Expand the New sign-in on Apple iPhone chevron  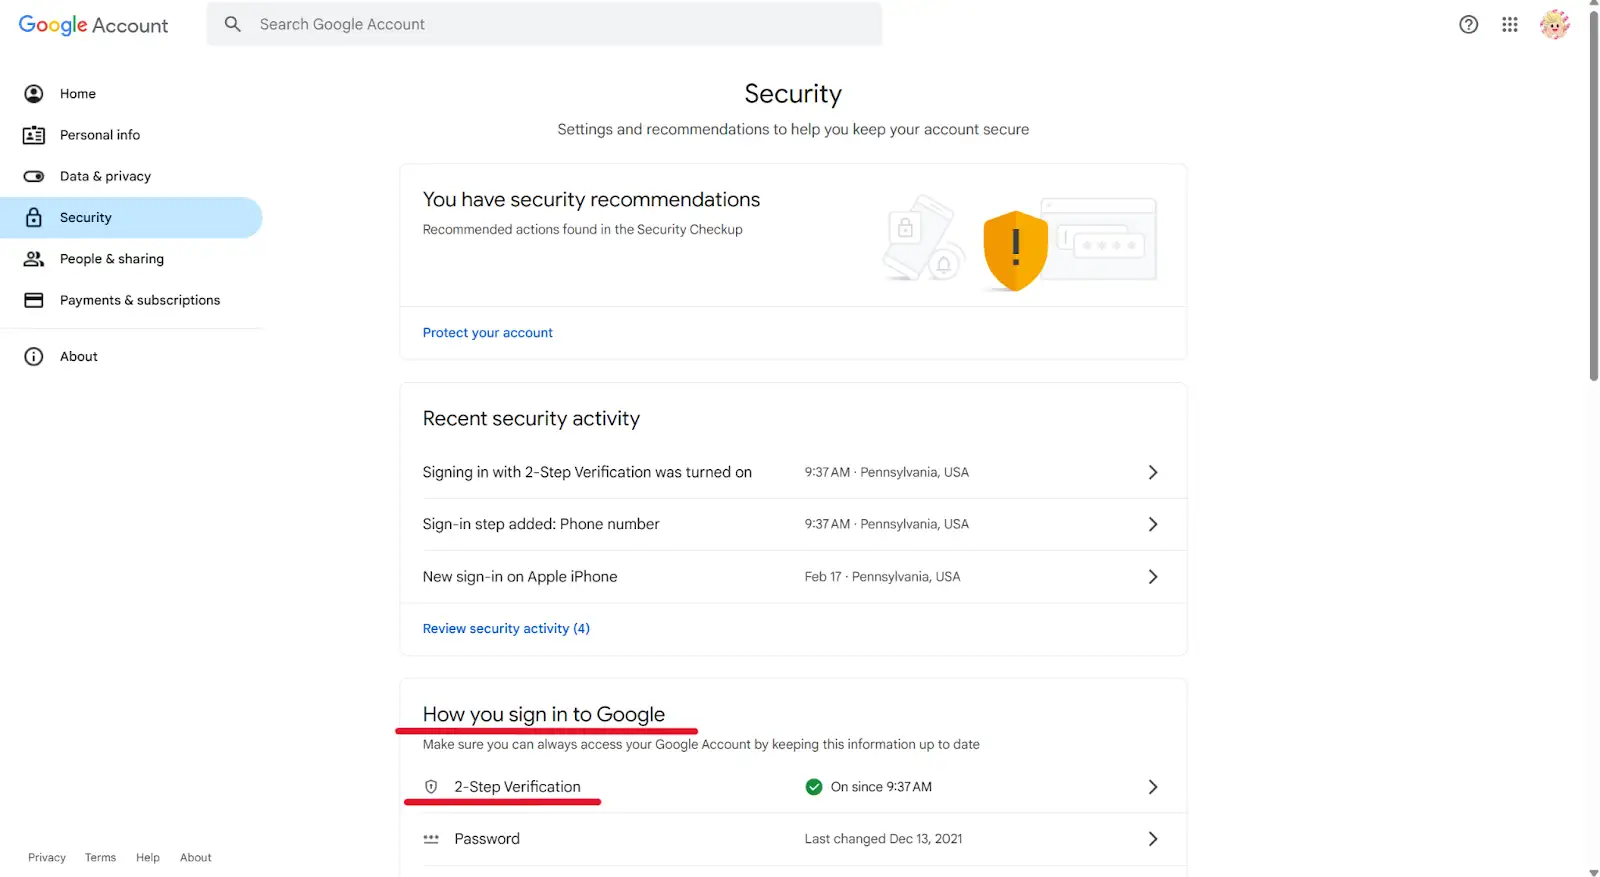click(1153, 577)
